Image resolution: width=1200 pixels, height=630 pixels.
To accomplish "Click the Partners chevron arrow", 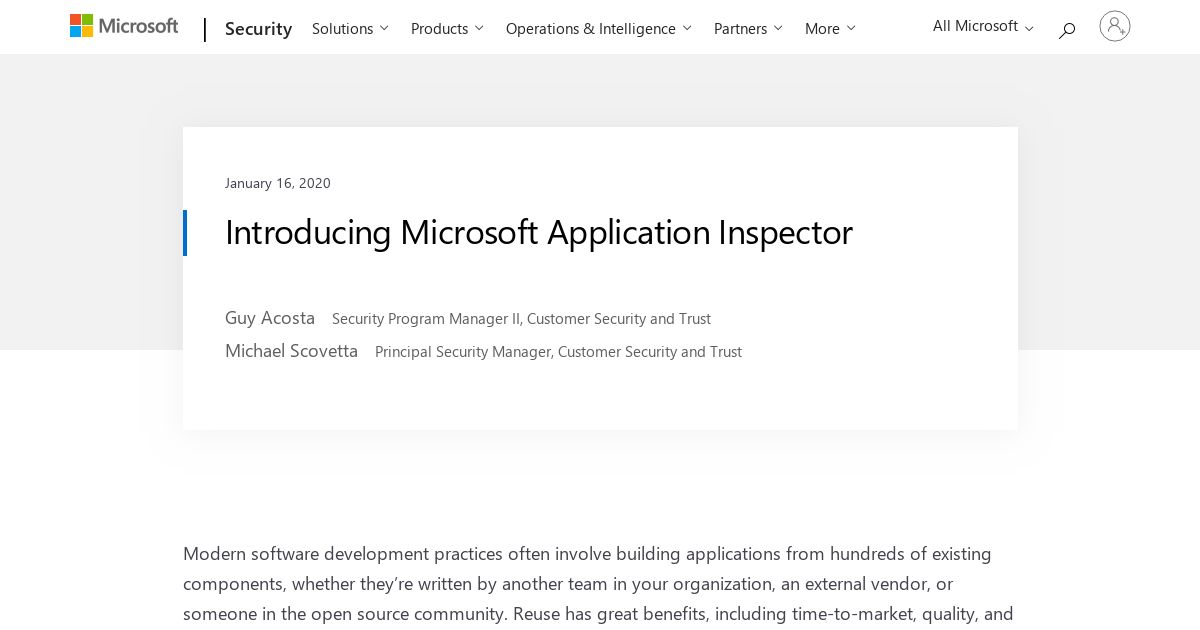I will coord(778,28).
